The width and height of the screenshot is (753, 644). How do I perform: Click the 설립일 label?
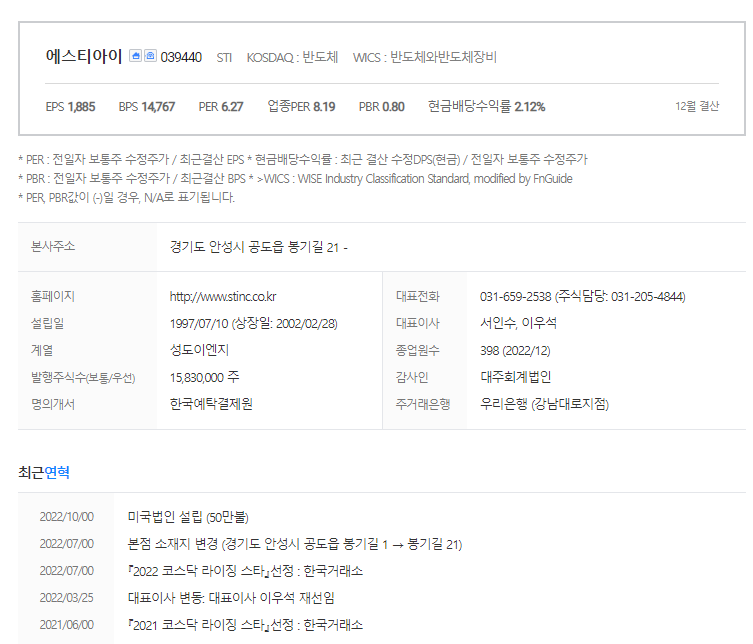point(47,323)
